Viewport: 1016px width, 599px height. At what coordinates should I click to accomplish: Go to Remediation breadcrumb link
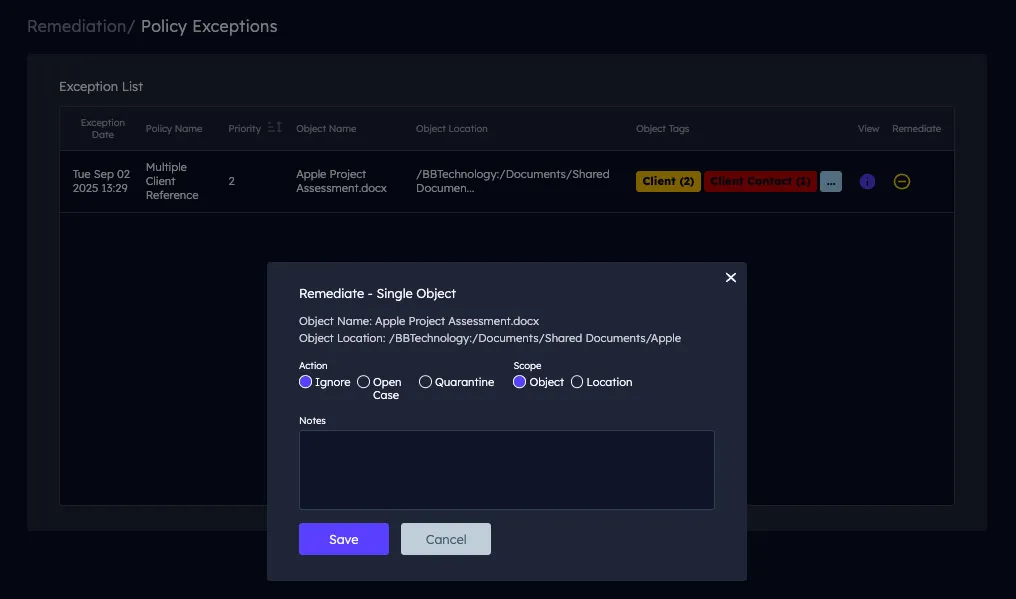(76, 27)
